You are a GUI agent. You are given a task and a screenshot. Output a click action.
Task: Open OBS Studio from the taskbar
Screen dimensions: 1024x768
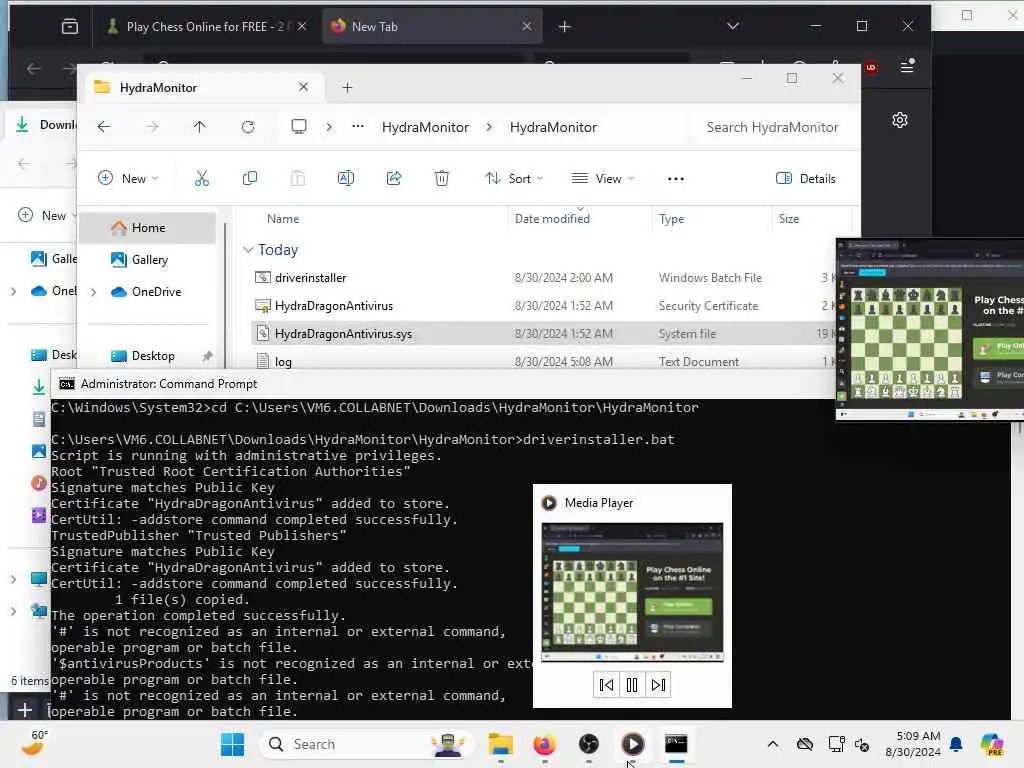coord(588,744)
